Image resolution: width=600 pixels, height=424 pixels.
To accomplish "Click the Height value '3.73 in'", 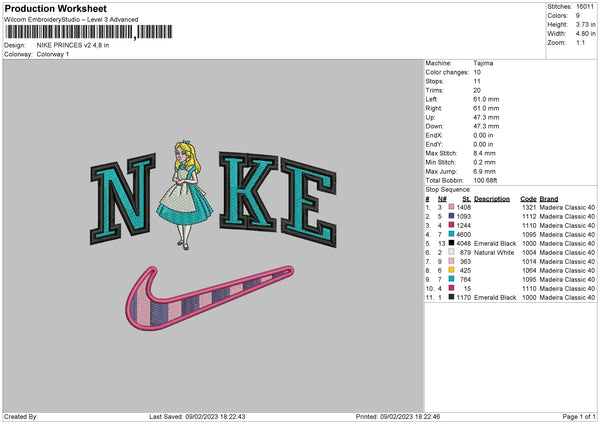I will [585, 24].
